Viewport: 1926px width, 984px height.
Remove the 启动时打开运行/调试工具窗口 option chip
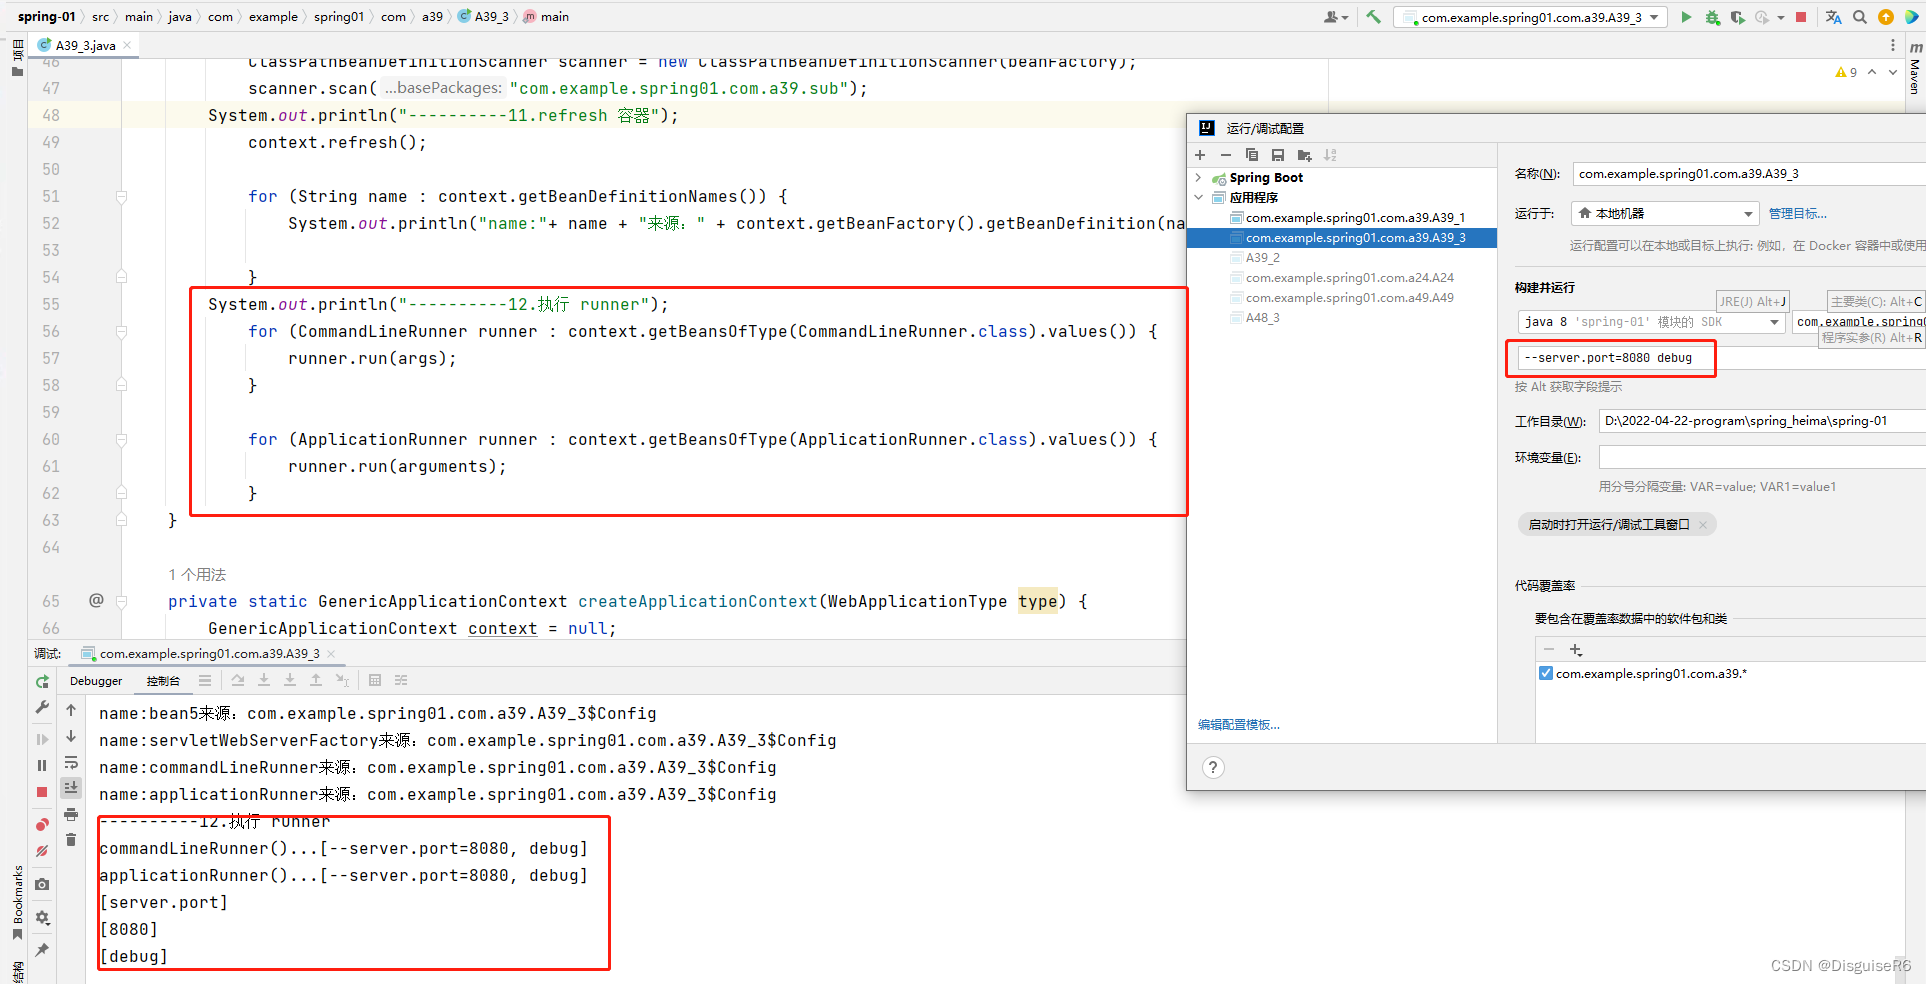(x=1704, y=525)
